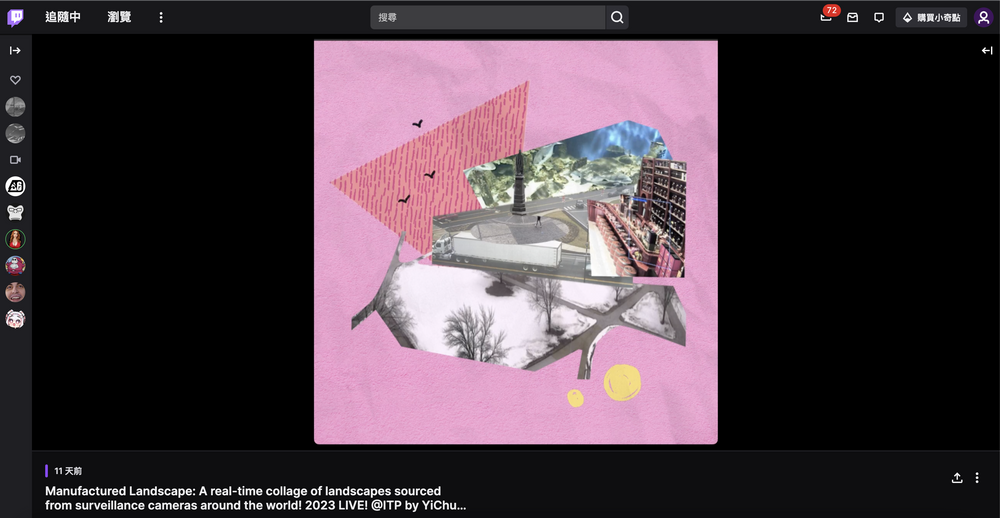
Task: Focus the 搜尋 search field
Action: pos(488,17)
